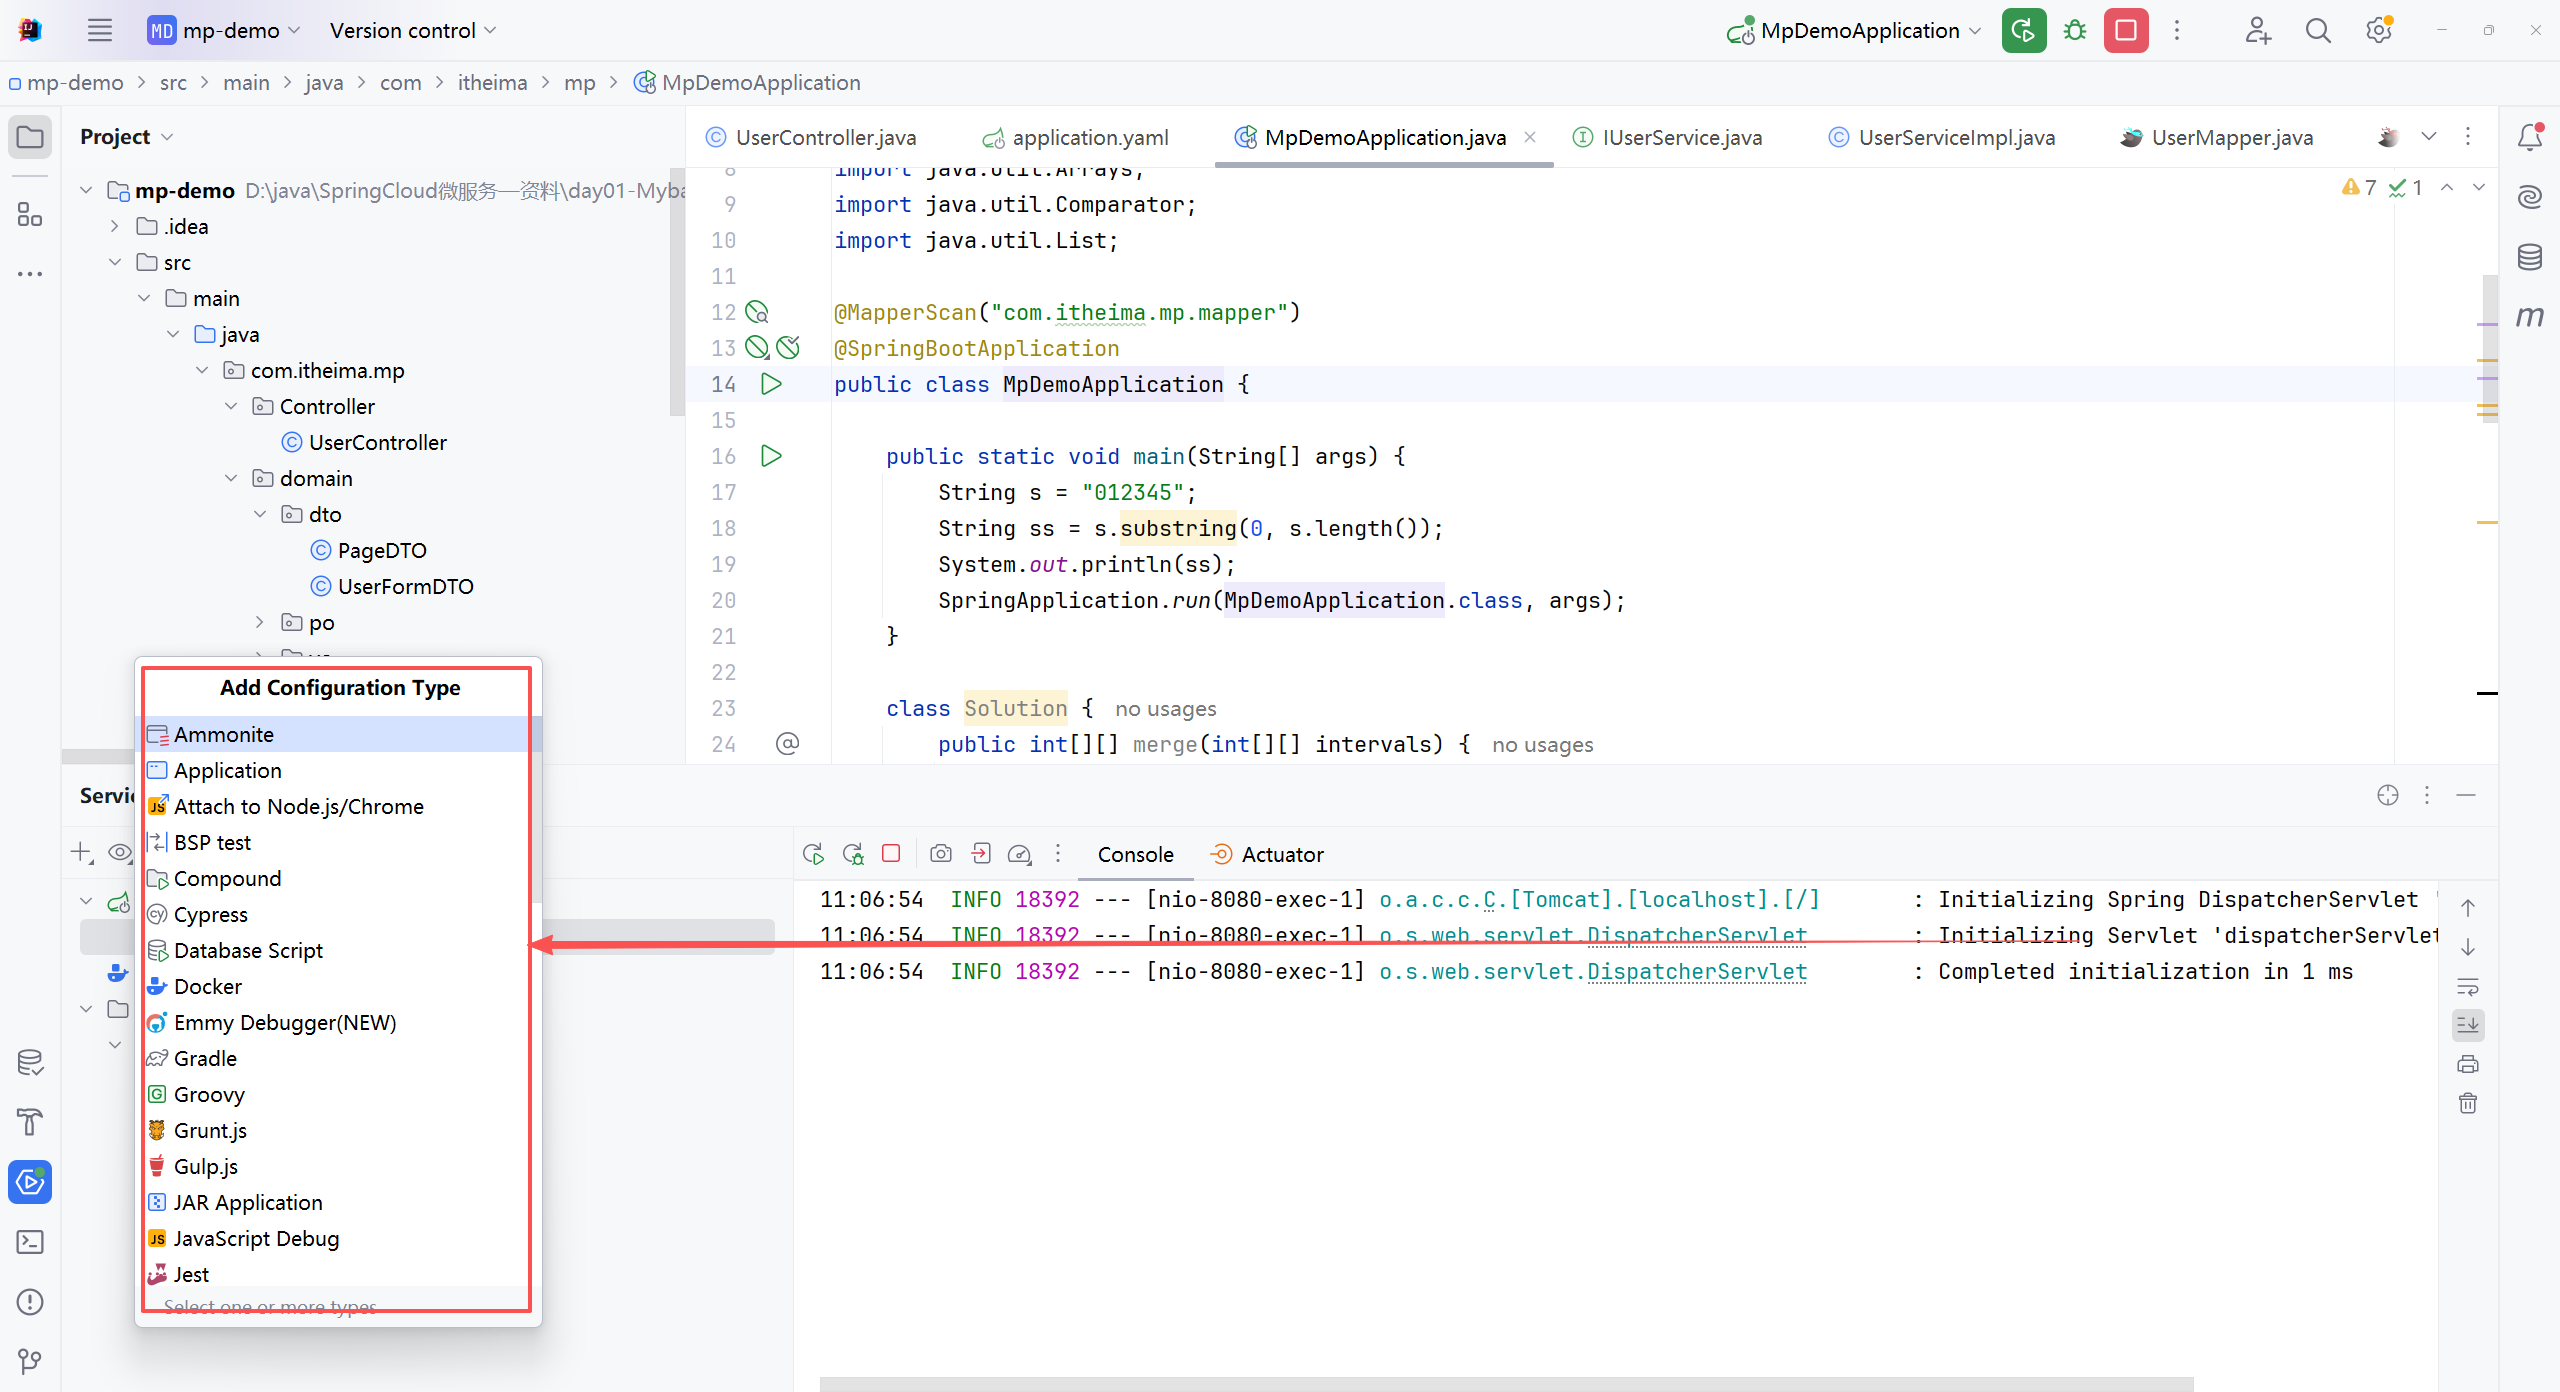Click the Notifications bell icon
The width and height of the screenshot is (2560, 1392).
[2530, 137]
